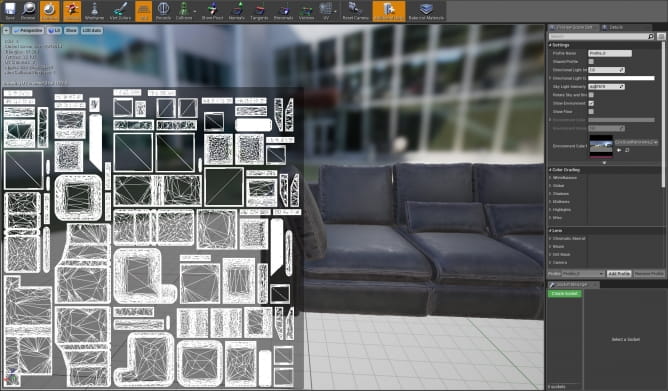Toggle the Tangents display icon

(259, 11)
